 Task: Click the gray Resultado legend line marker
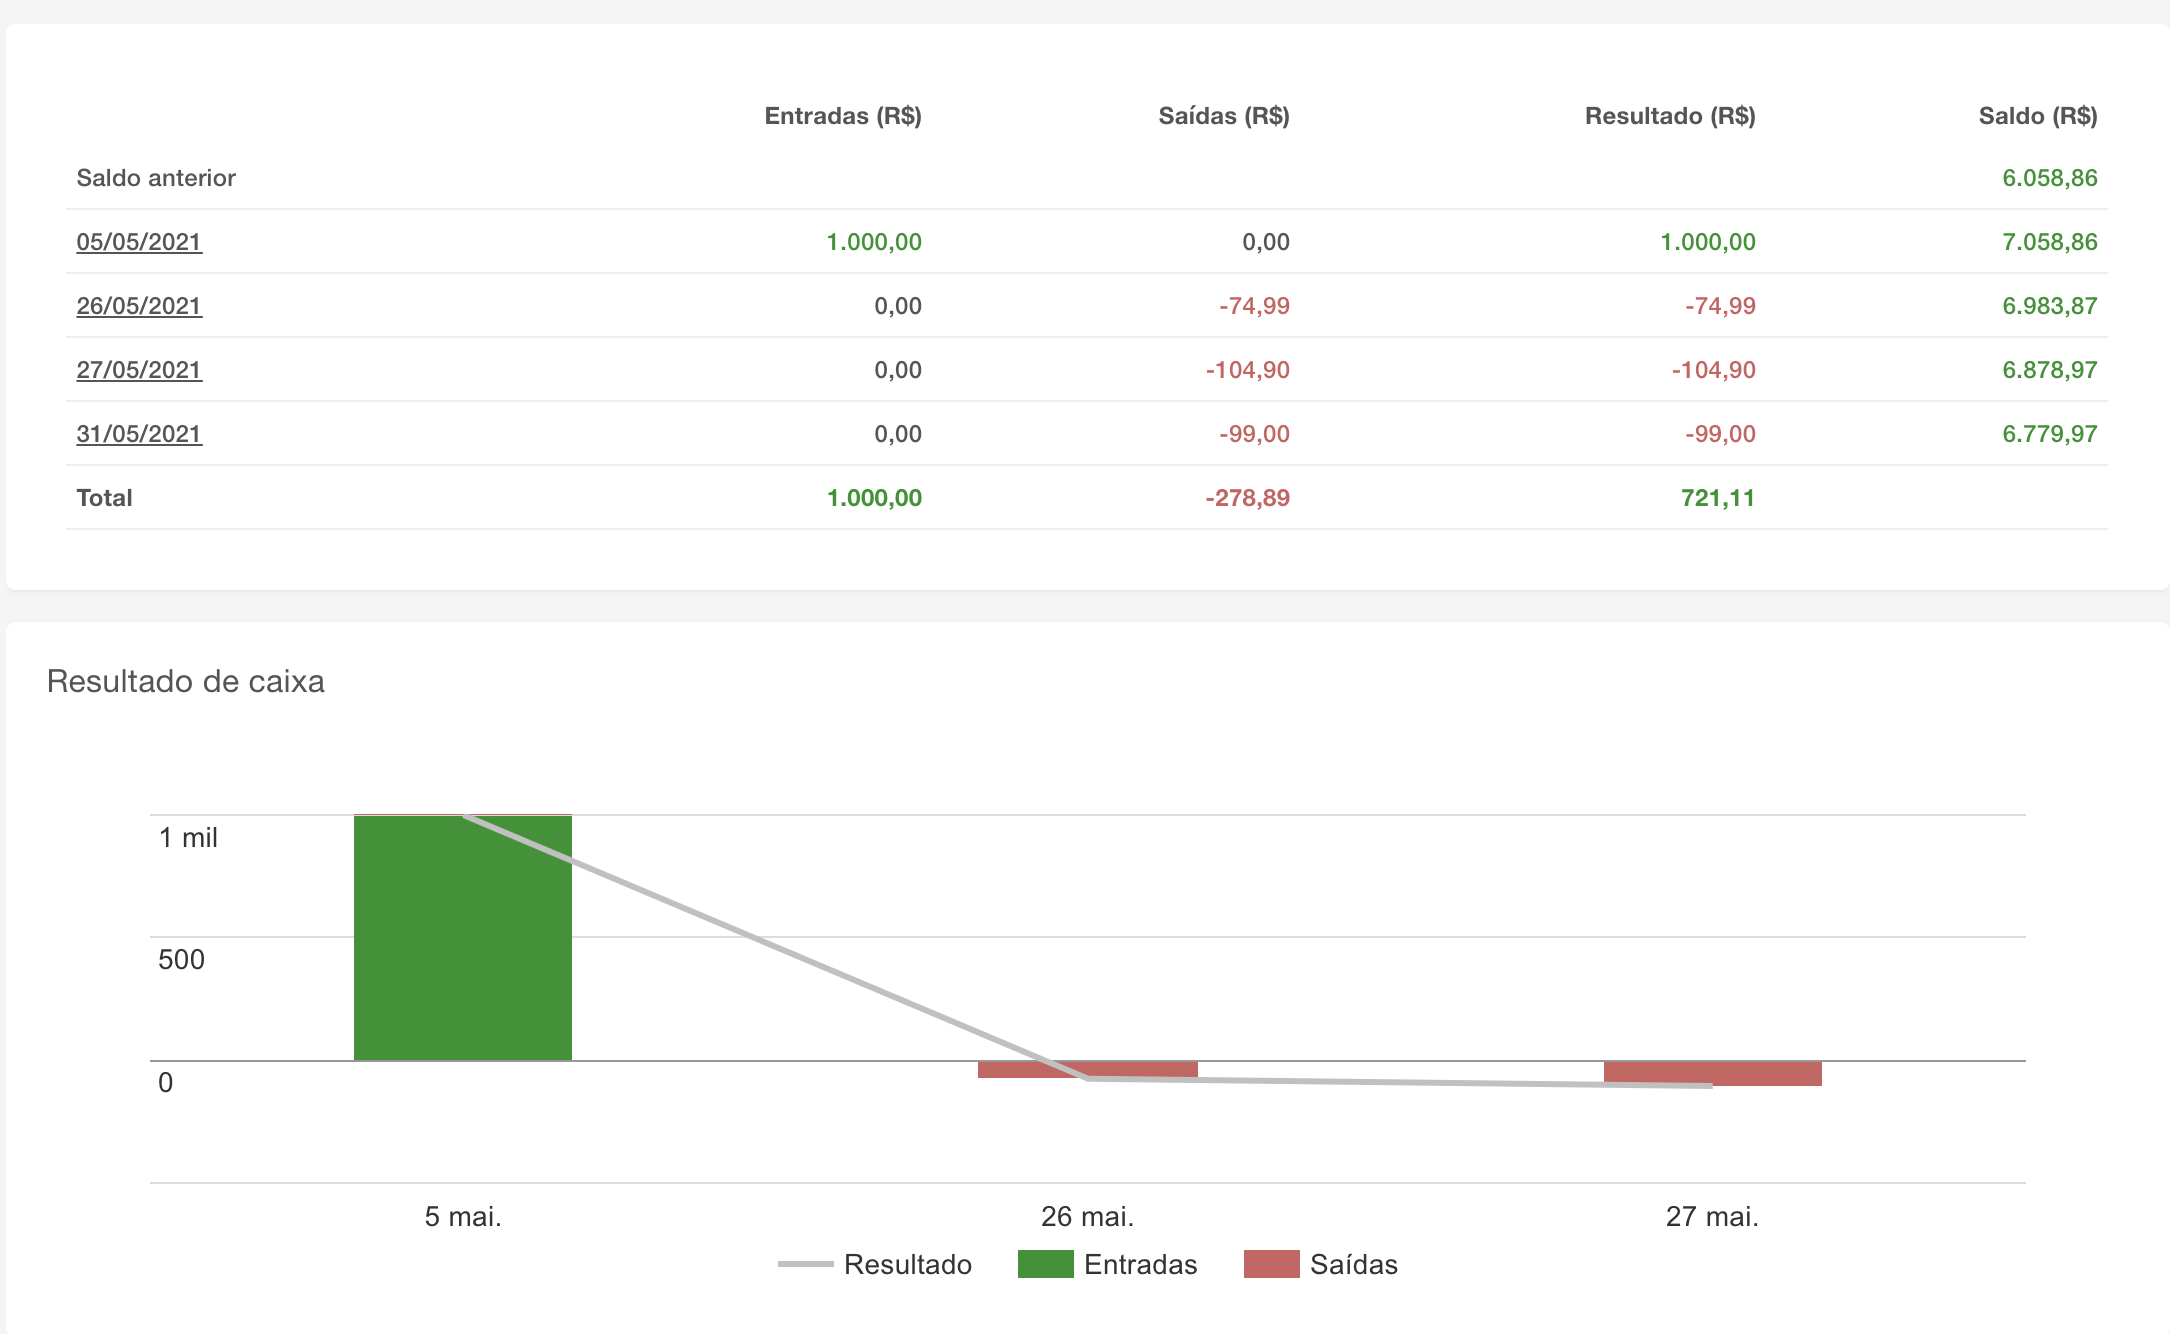[805, 1264]
